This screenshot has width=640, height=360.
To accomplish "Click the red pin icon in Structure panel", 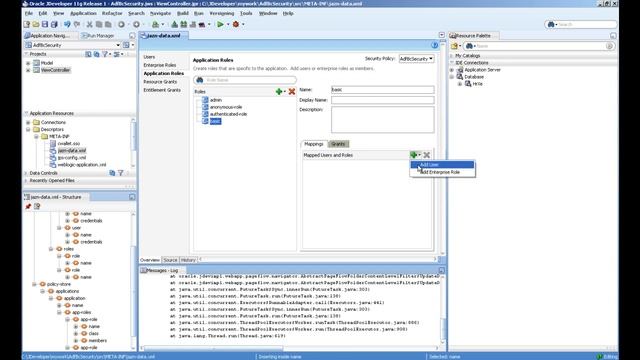I will pyautogui.click(x=28, y=207).
